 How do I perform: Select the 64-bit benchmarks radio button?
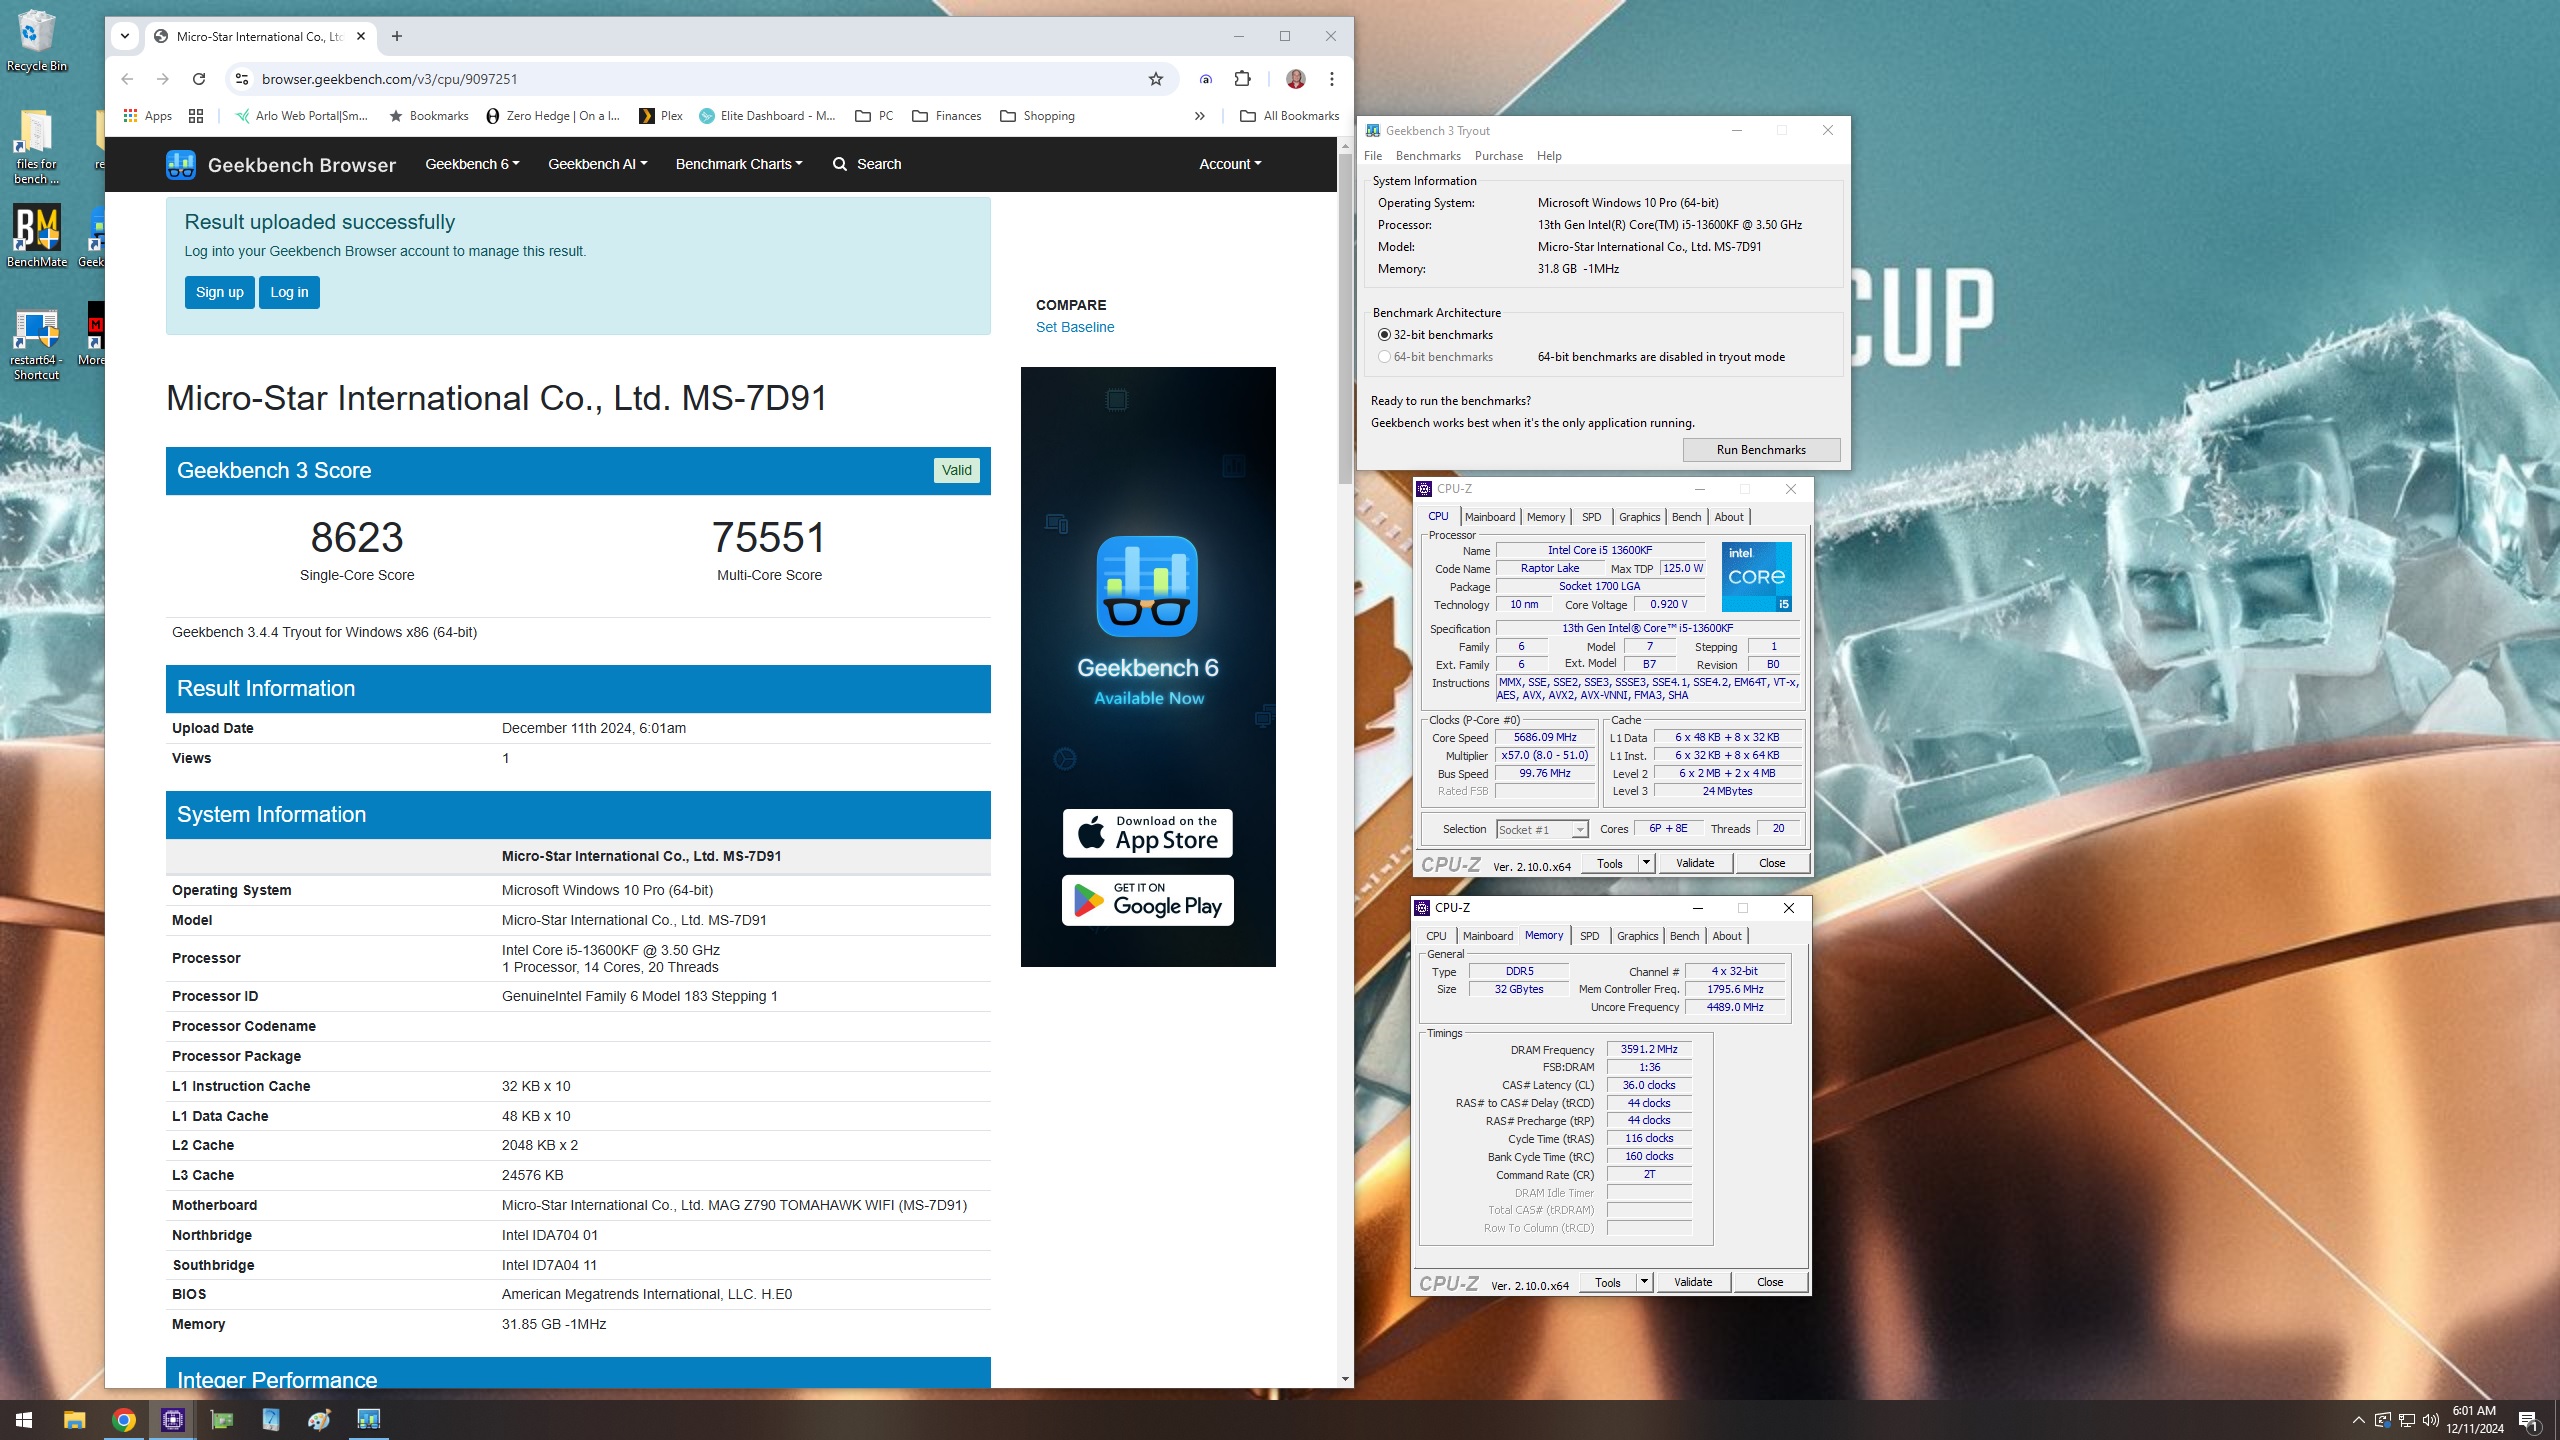pyautogui.click(x=1384, y=357)
